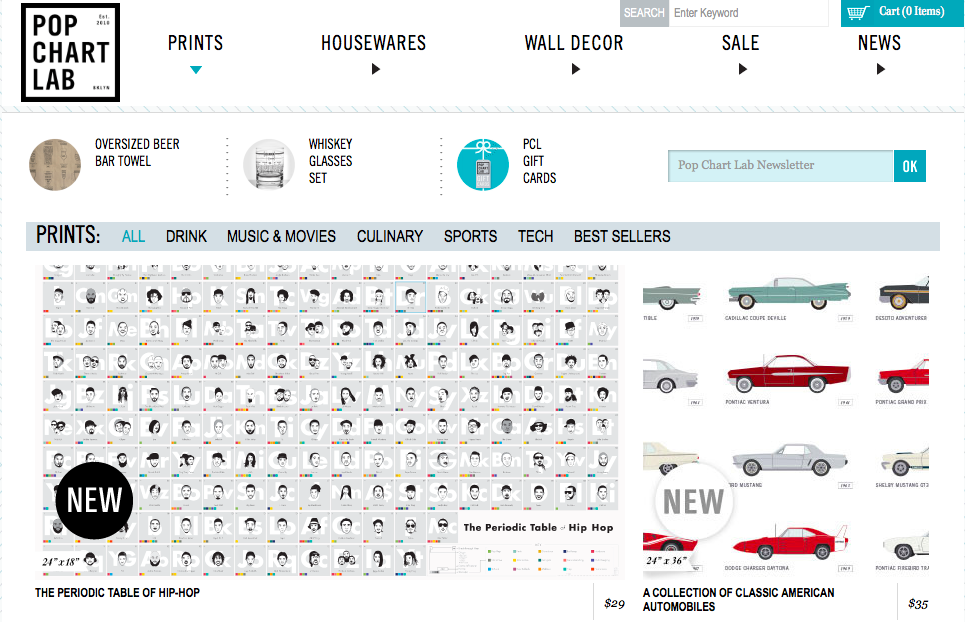Filter prints by Best Sellers

pyautogui.click(x=622, y=236)
